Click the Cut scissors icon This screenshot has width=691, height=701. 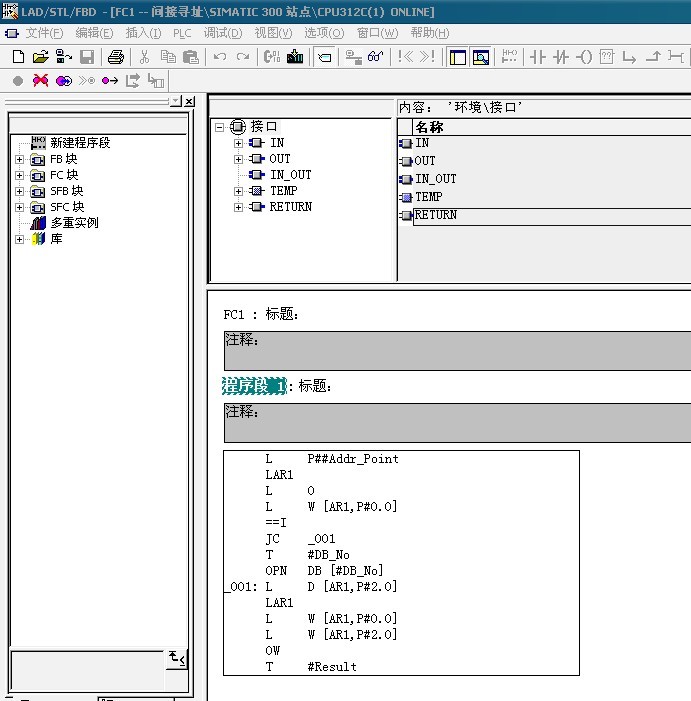pyautogui.click(x=145, y=57)
